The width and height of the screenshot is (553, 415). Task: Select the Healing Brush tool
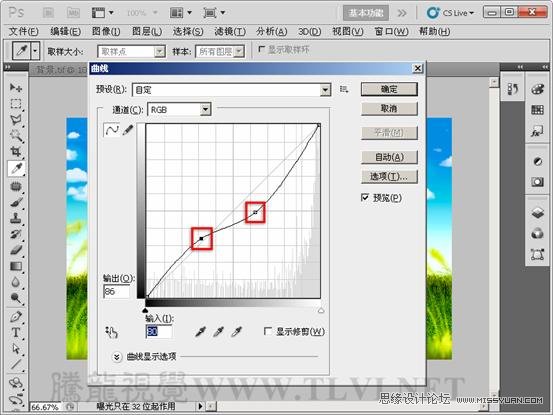[16, 186]
